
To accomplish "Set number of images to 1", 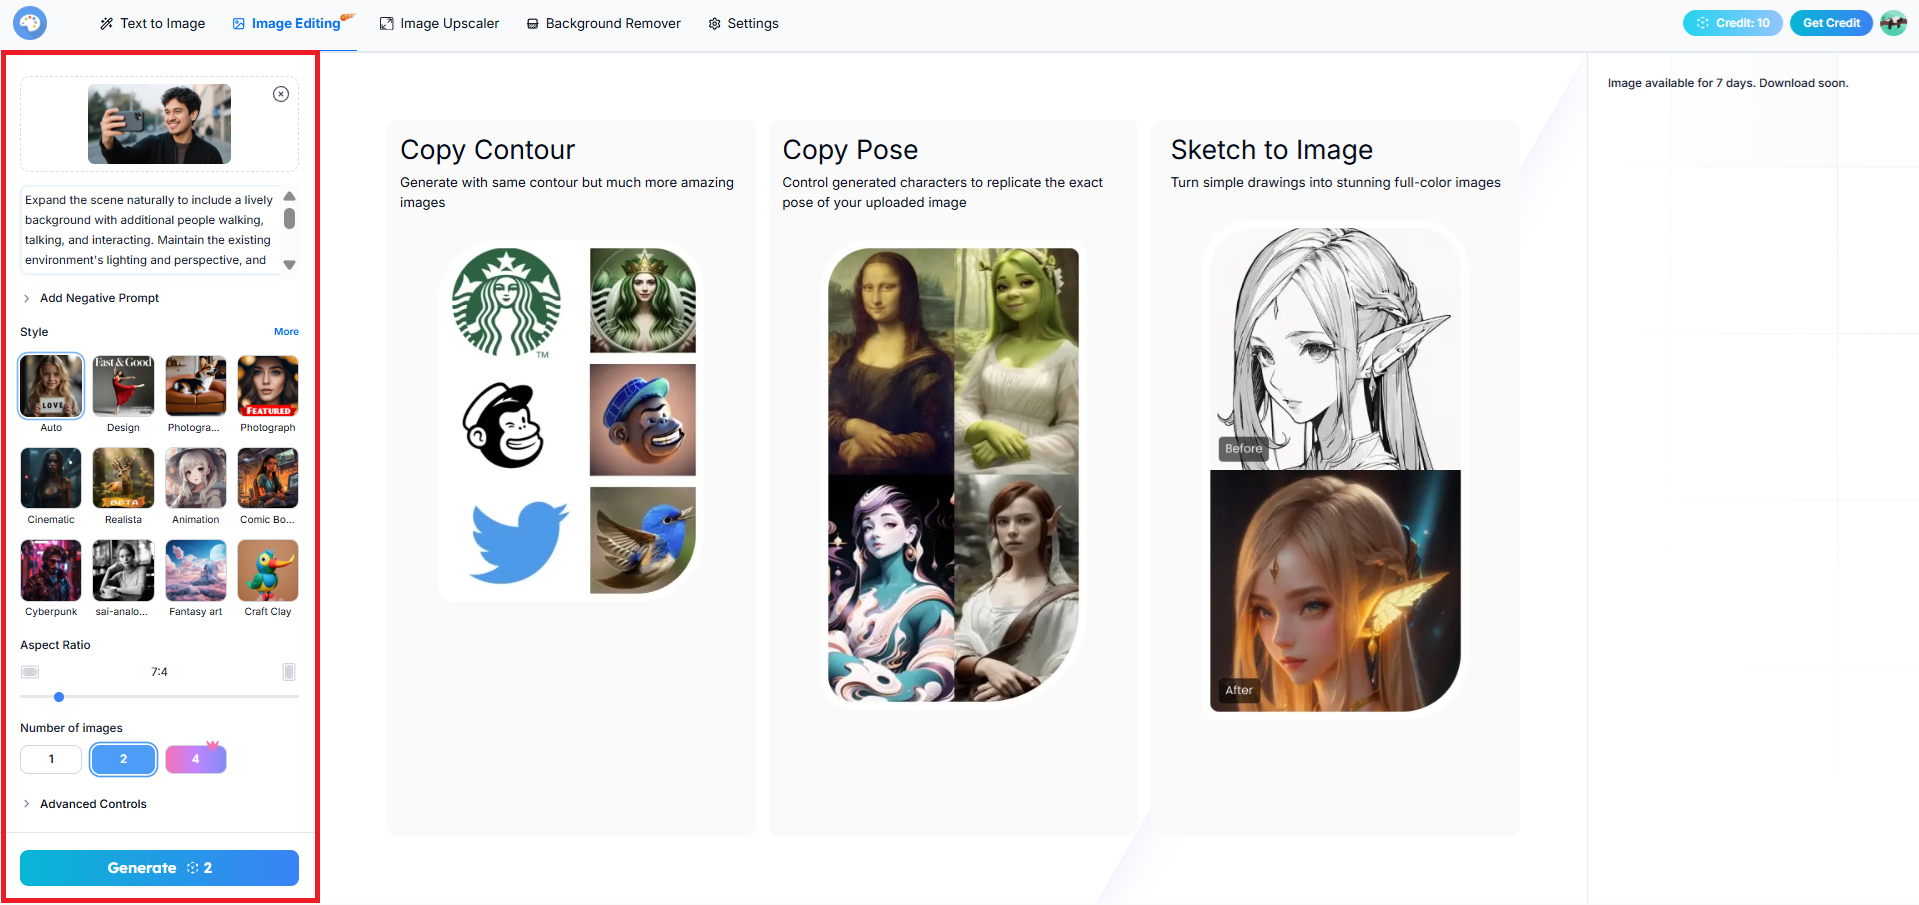I will point(51,759).
